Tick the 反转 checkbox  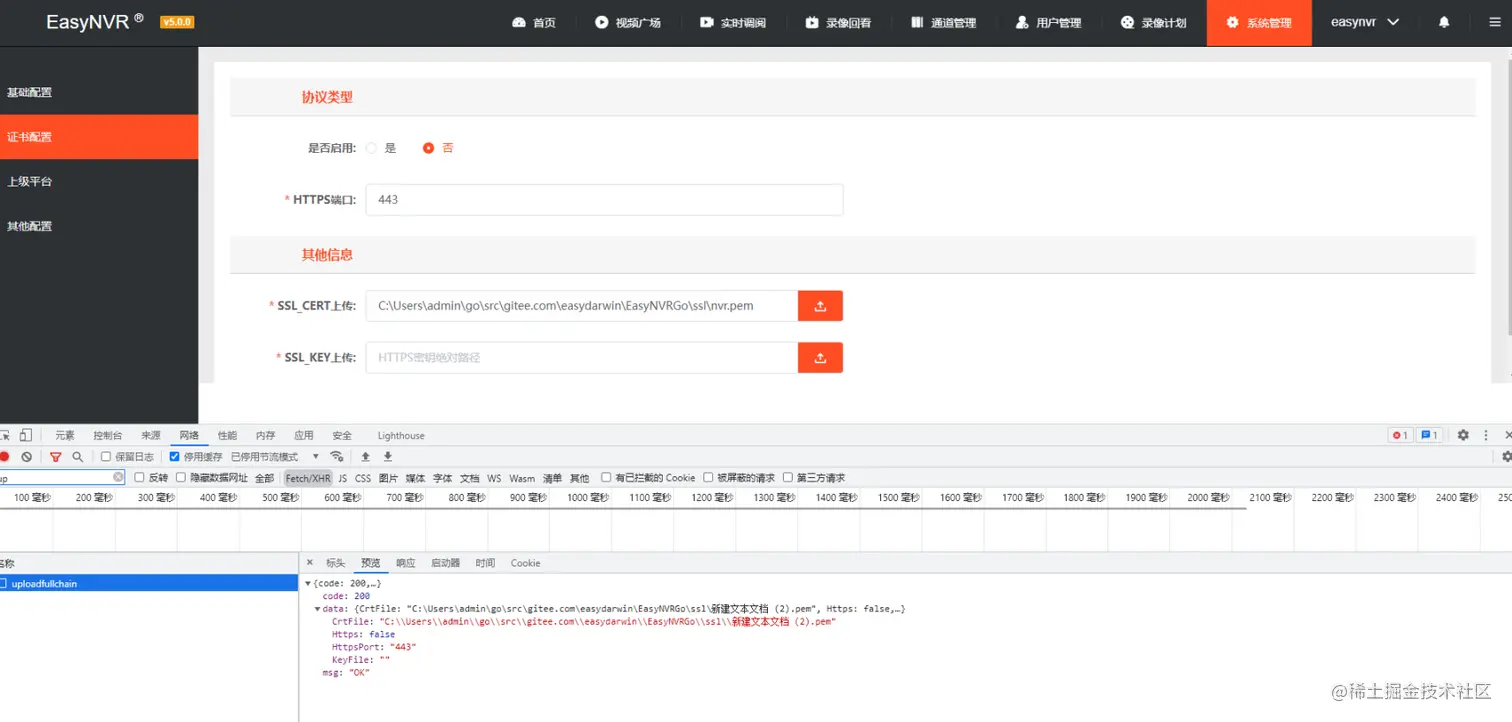pos(139,477)
